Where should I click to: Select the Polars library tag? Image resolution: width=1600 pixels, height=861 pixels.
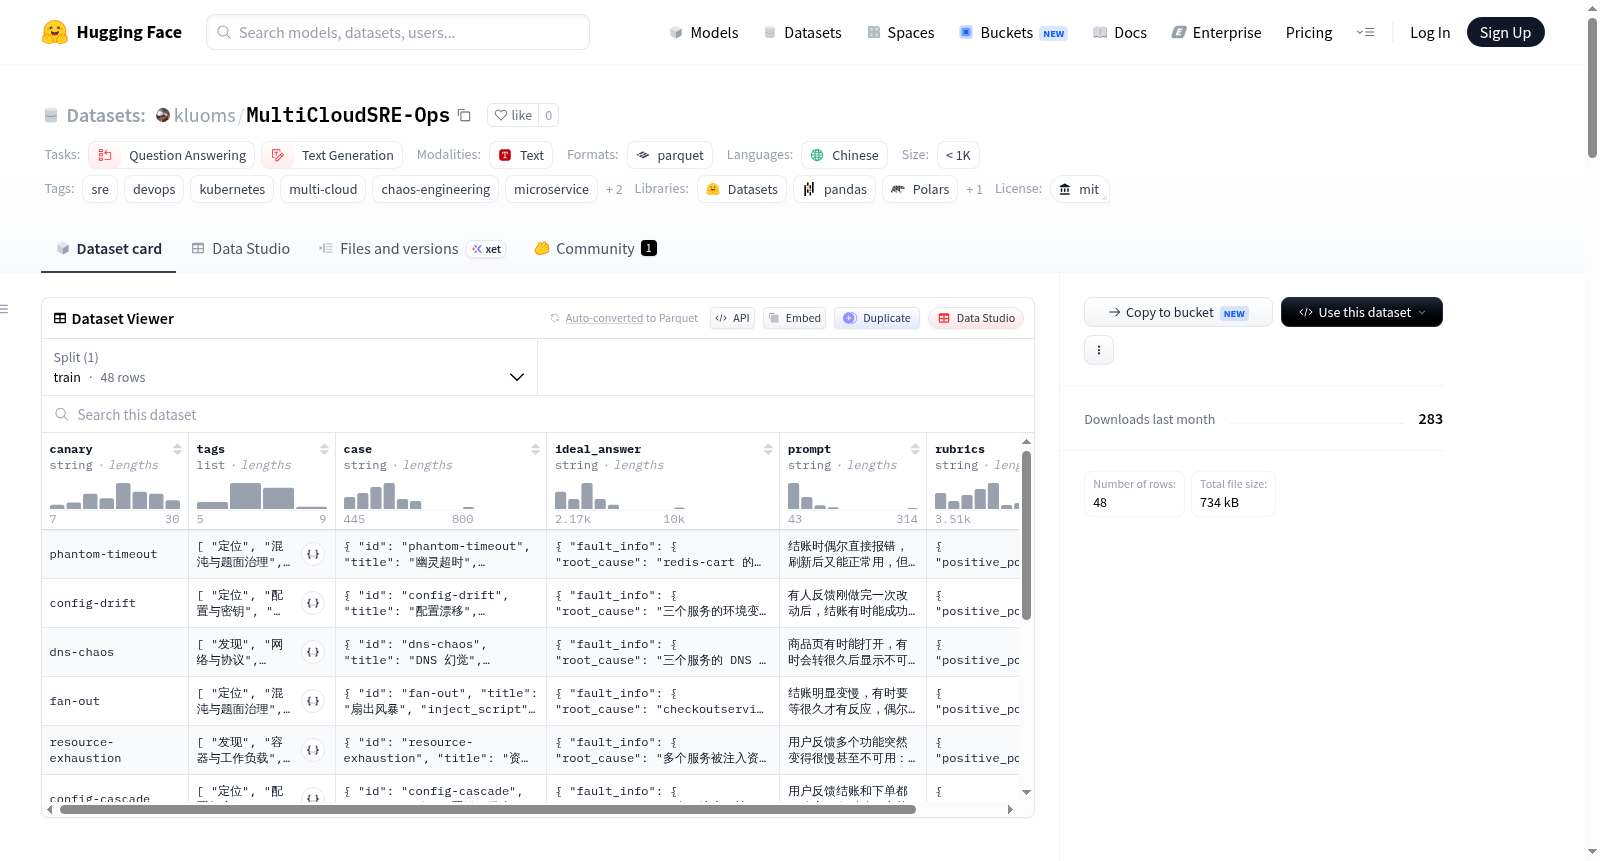click(920, 189)
